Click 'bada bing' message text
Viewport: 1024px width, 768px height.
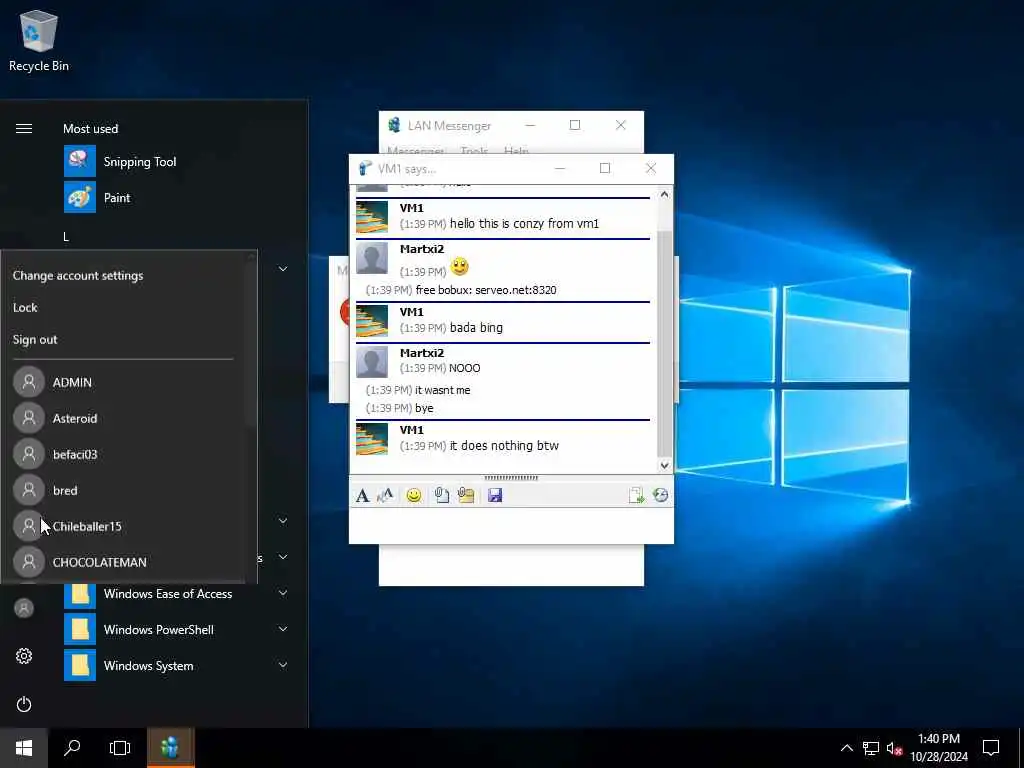click(476, 327)
